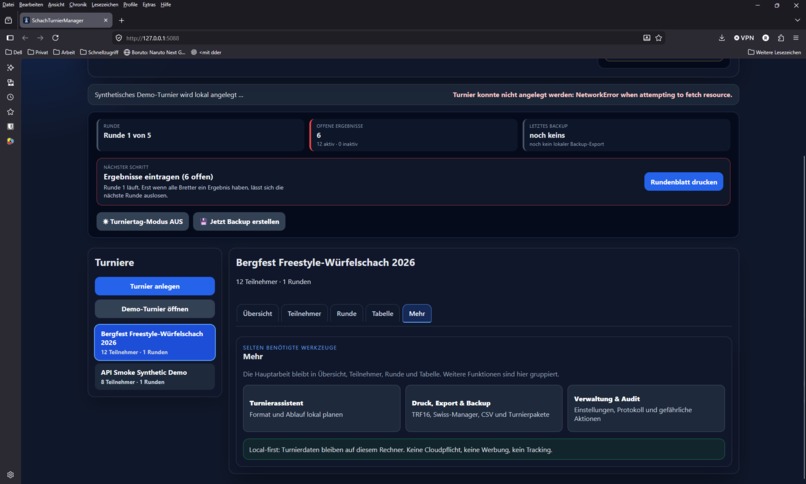Open the colorful extension sidebar icon

[10, 141]
